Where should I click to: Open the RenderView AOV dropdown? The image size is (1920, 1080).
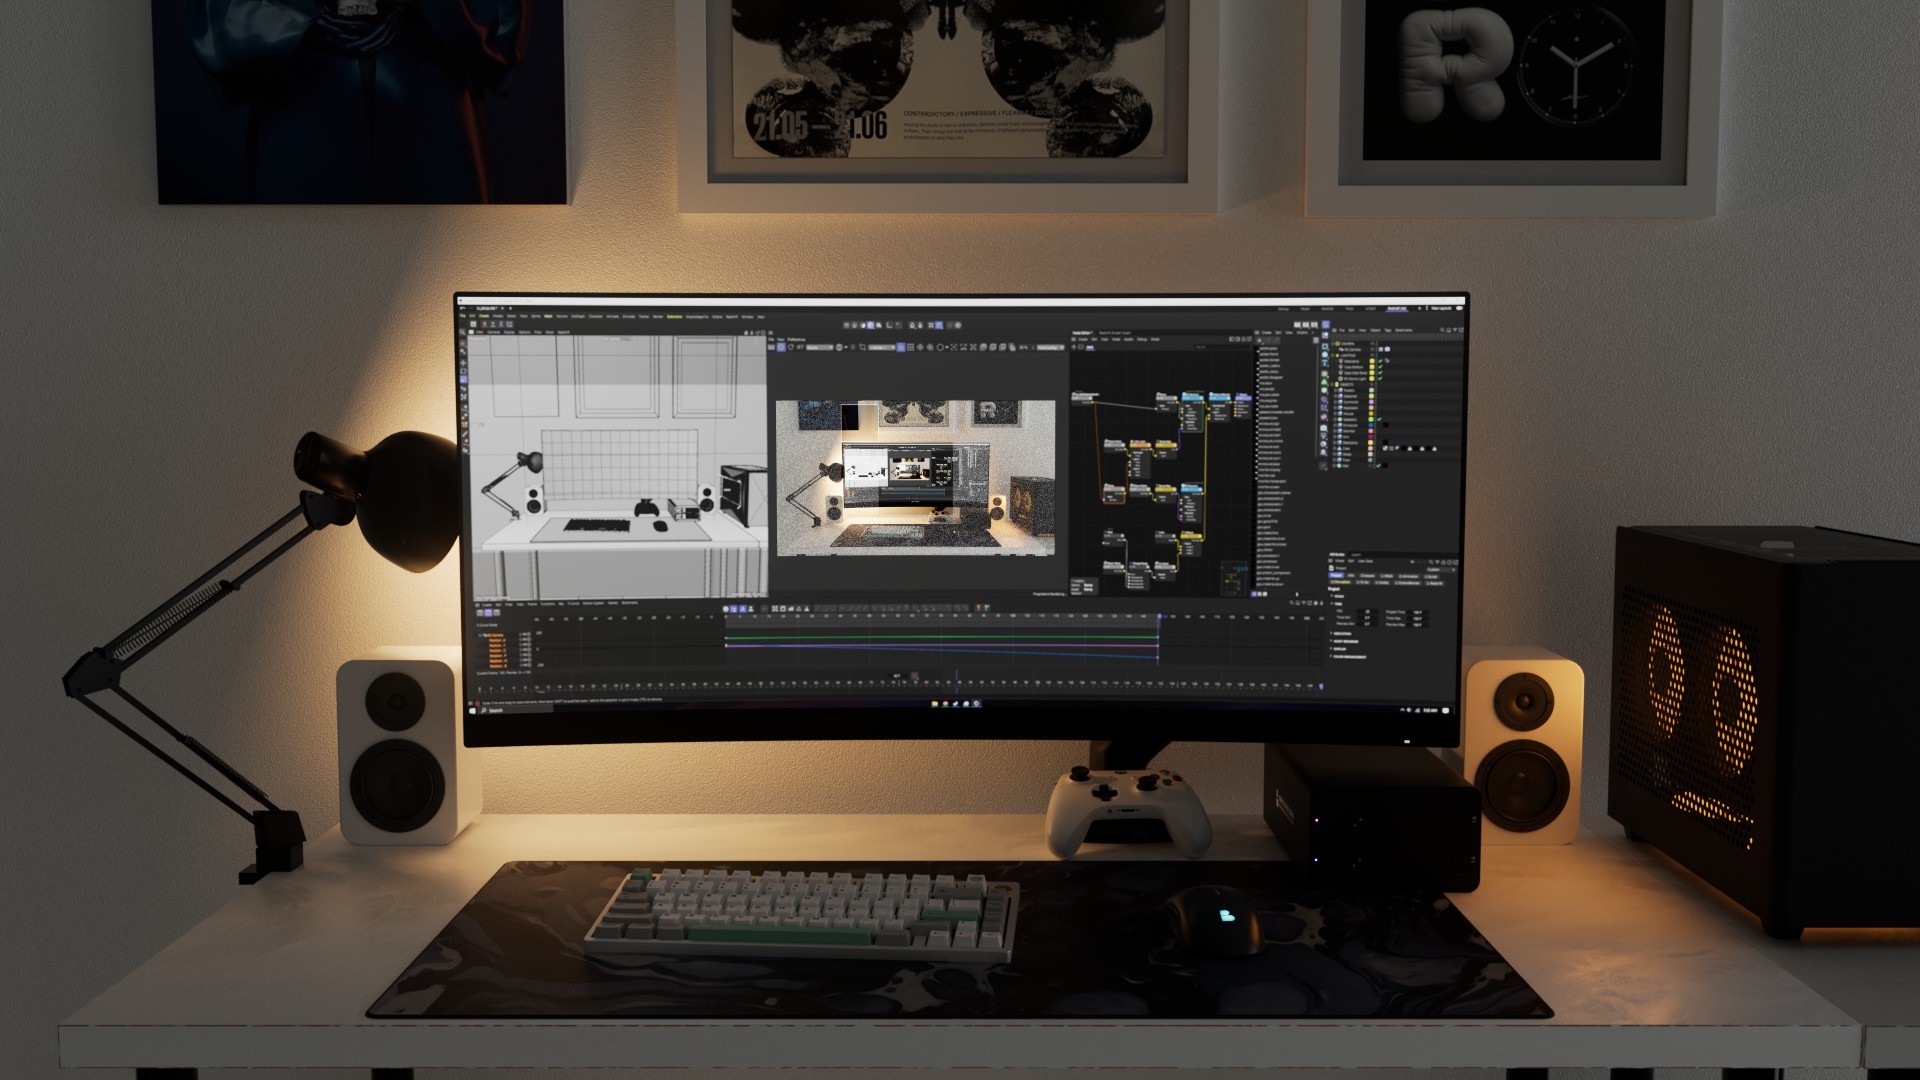pos(820,347)
